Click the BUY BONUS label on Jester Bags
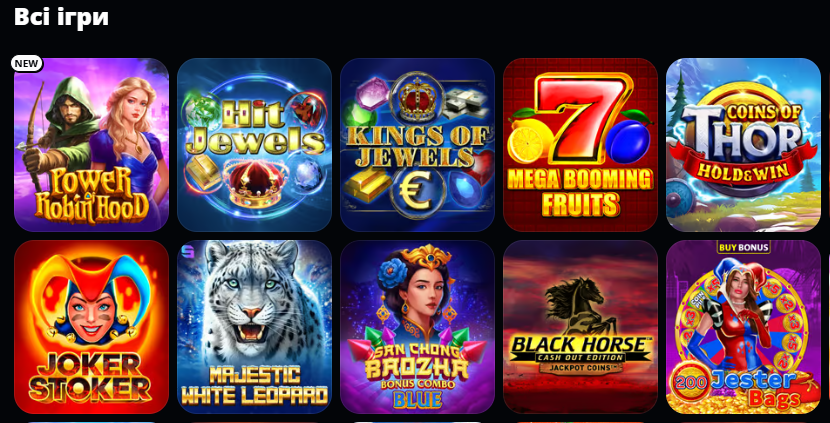Screen dimensions: 830x423 pyautogui.click(x=743, y=247)
